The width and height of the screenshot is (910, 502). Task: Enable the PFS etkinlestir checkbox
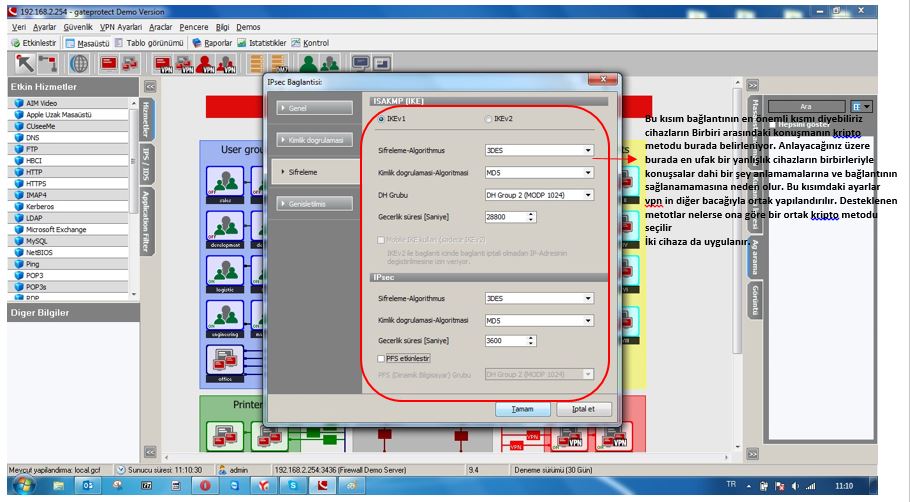pos(381,357)
